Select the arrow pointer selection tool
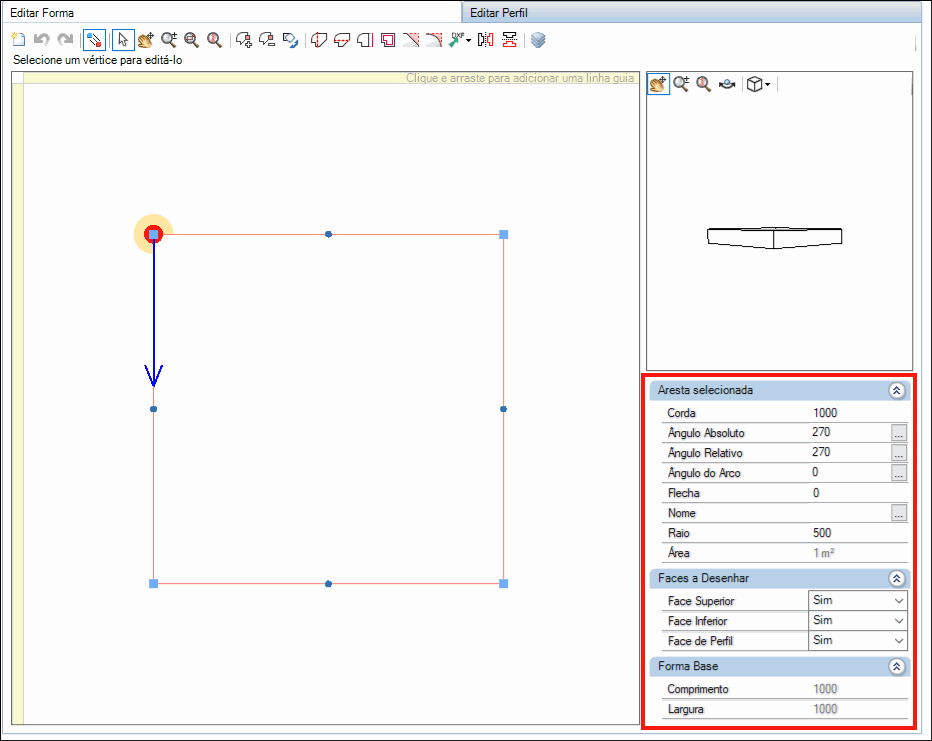932x741 pixels. tap(123, 40)
